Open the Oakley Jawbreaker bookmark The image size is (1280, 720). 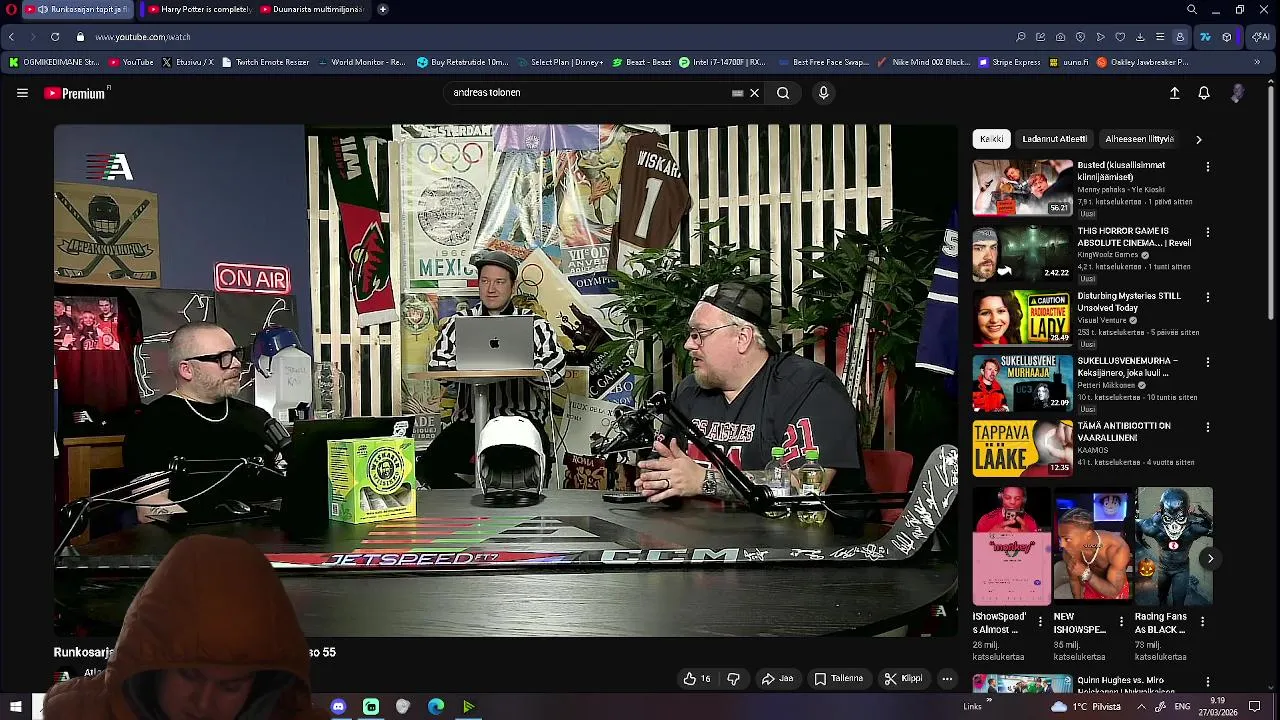click(1143, 62)
